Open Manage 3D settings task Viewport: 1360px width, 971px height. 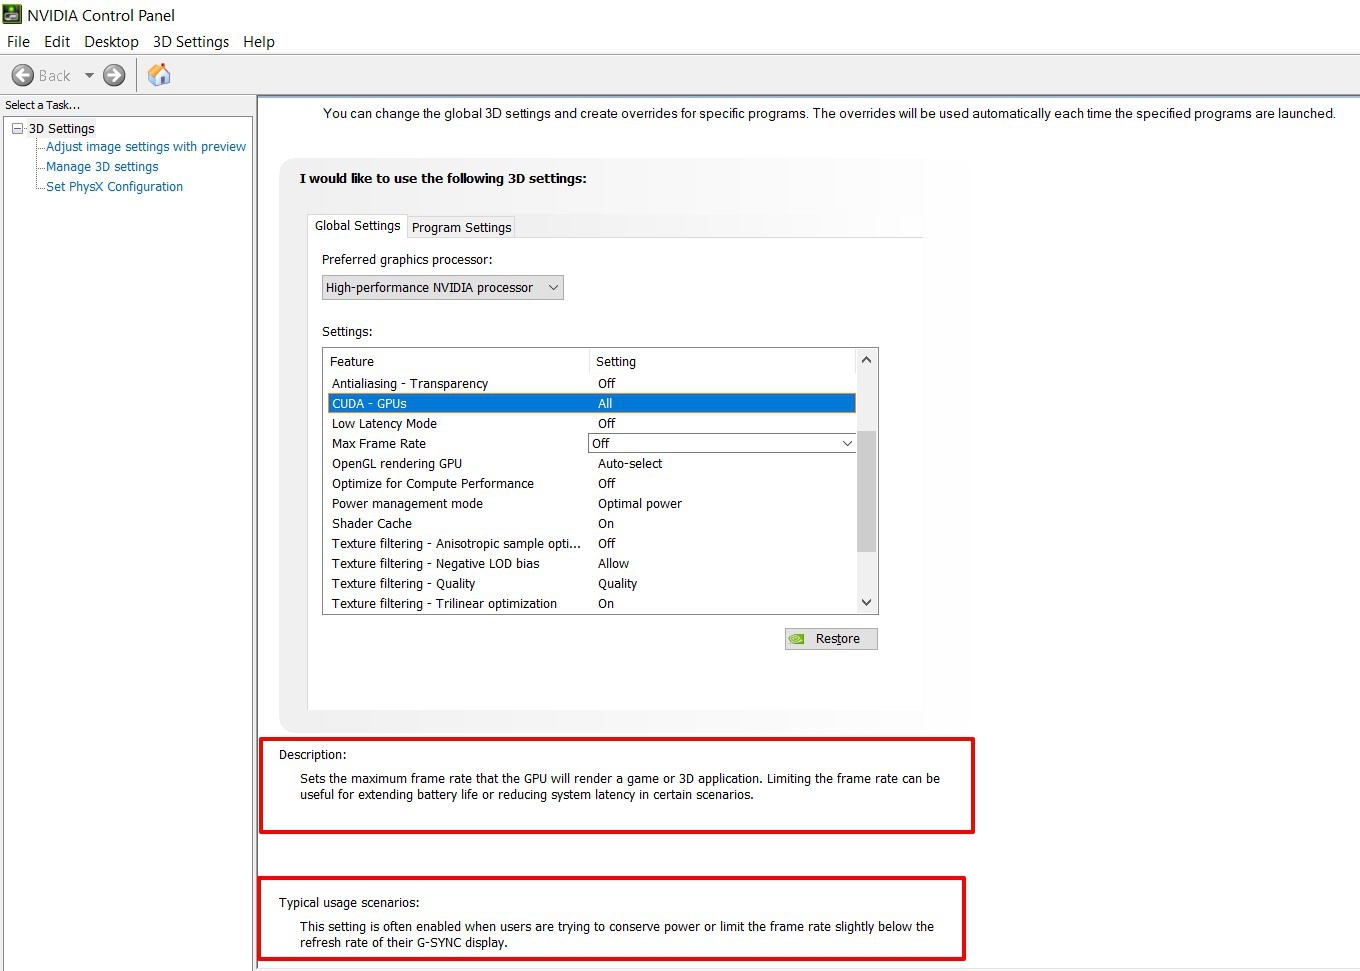[102, 167]
